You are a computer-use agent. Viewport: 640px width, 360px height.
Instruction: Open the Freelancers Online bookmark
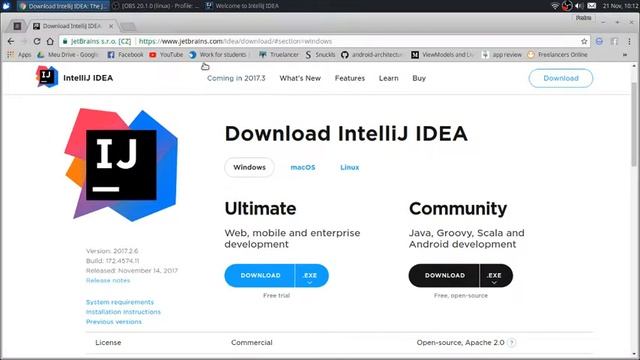558,55
